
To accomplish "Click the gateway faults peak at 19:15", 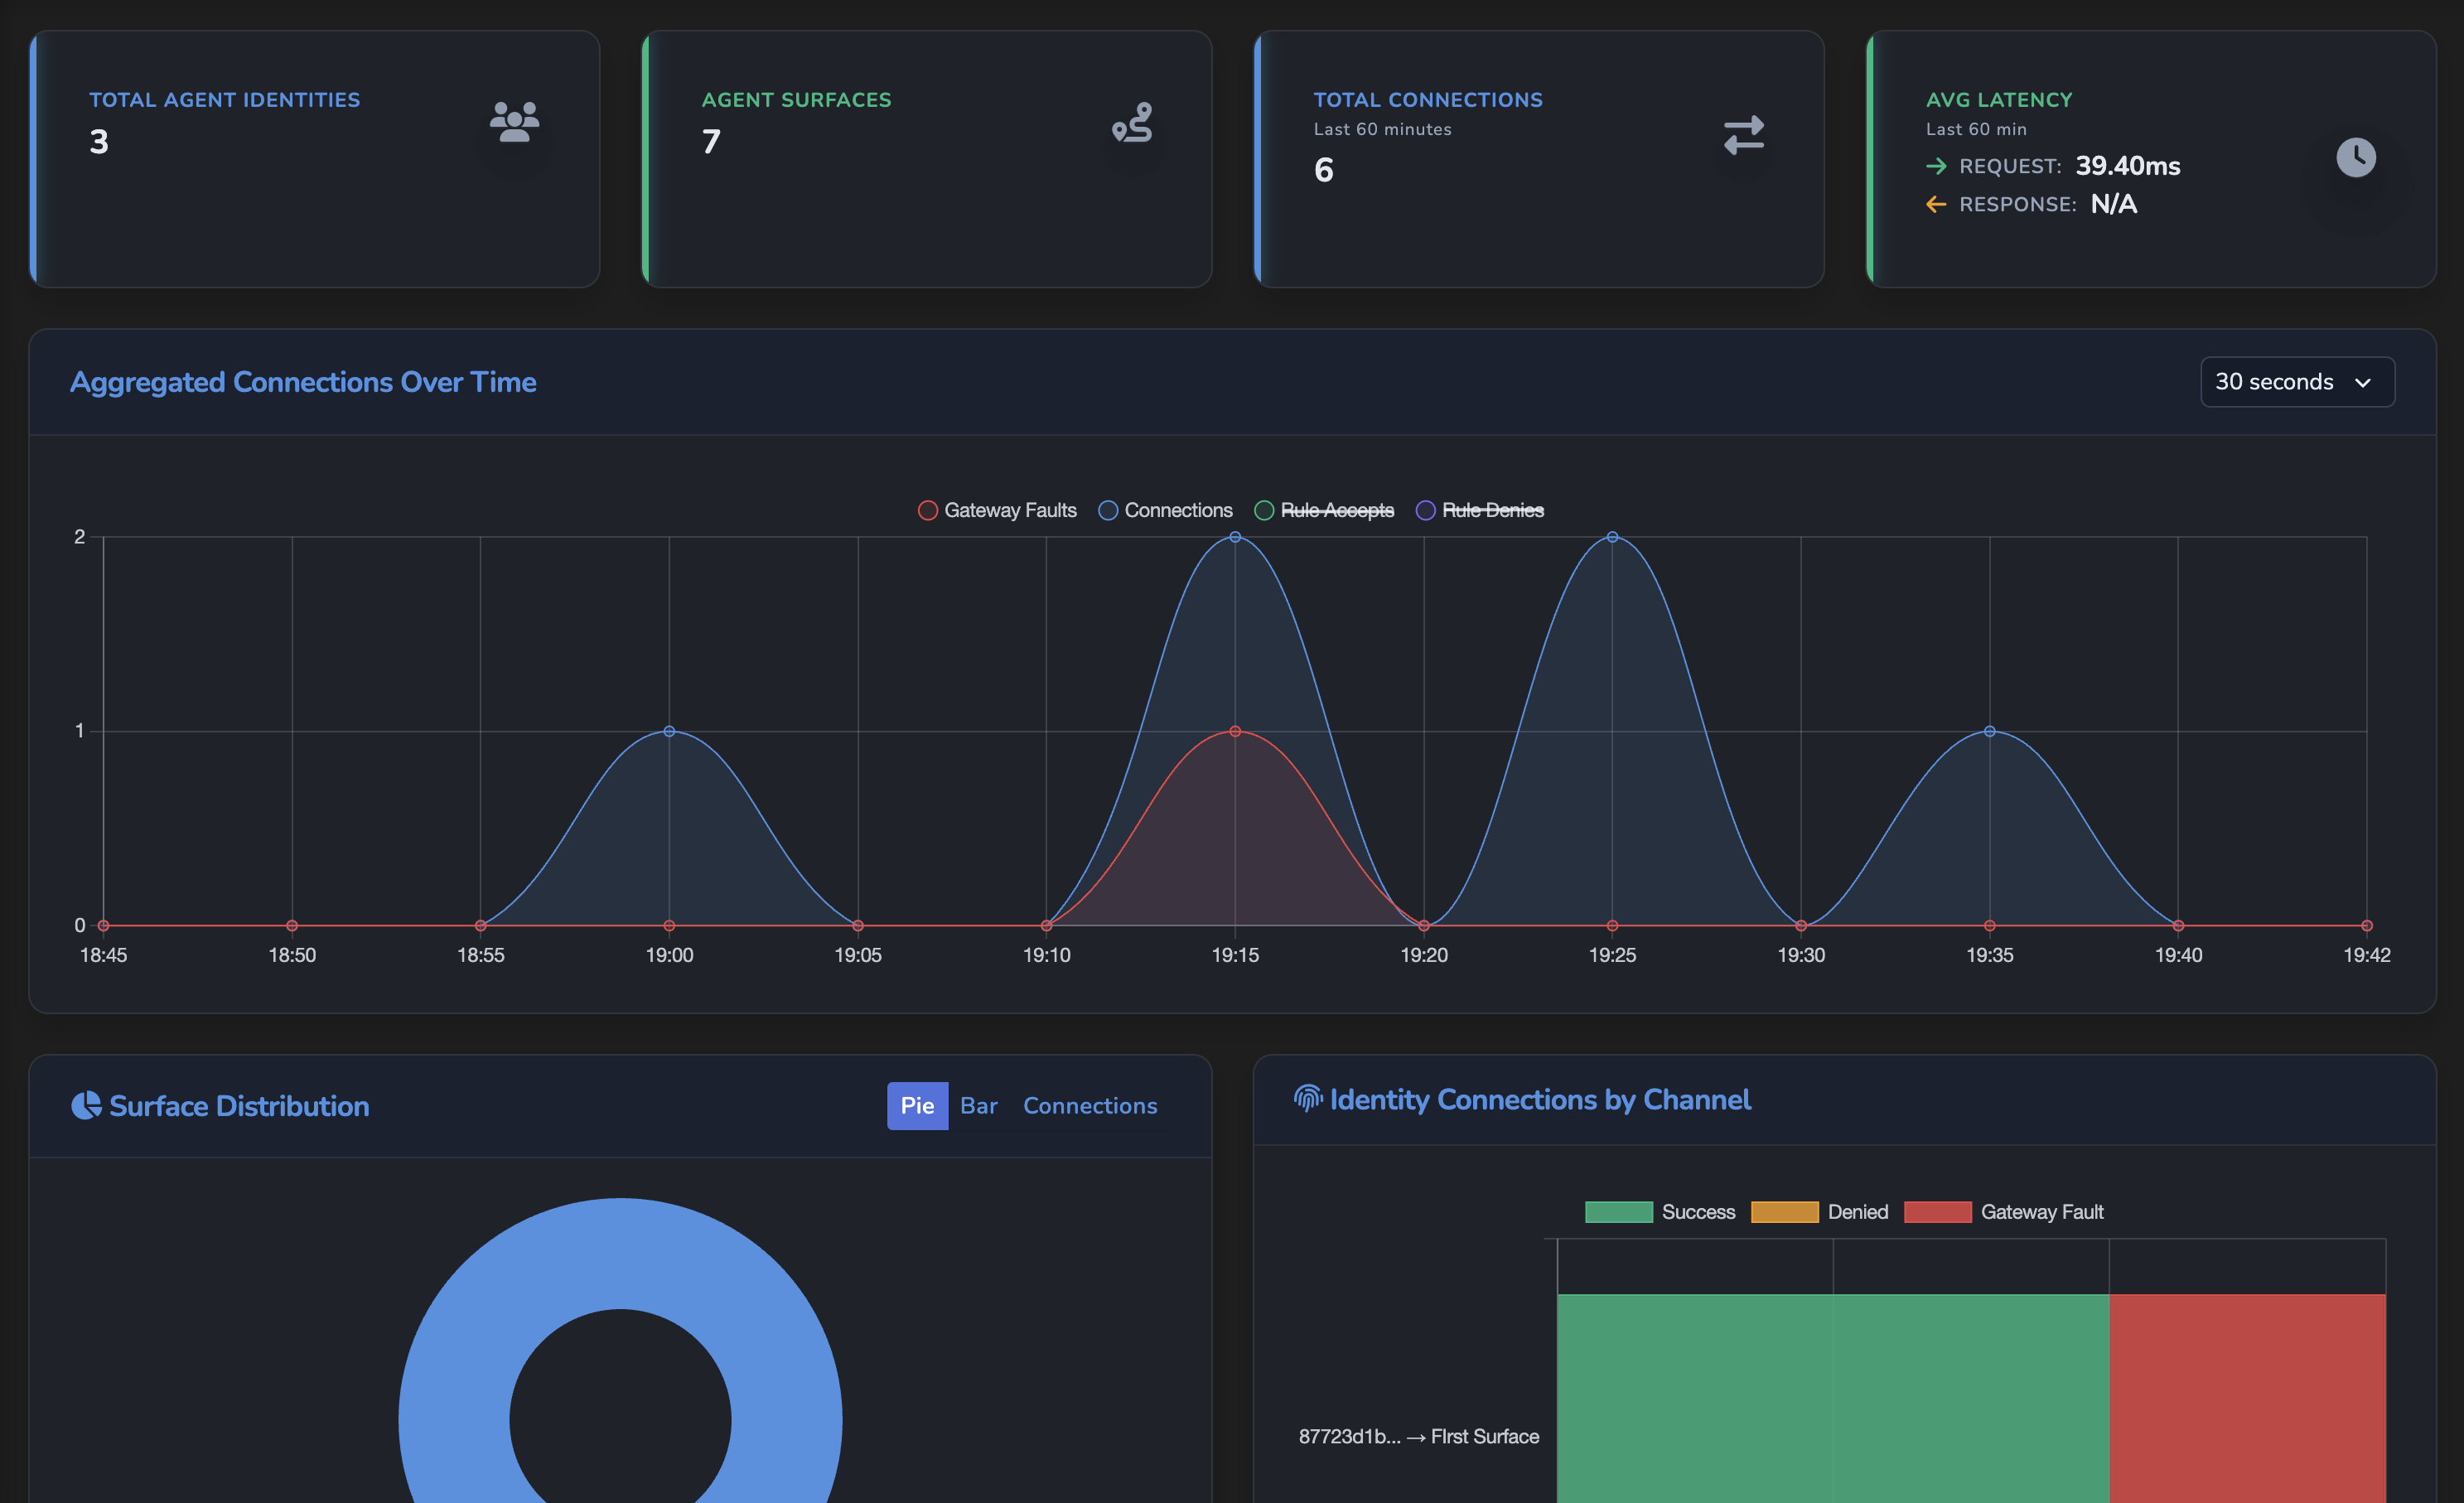I will pyautogui.click(x=1235, y=731).
